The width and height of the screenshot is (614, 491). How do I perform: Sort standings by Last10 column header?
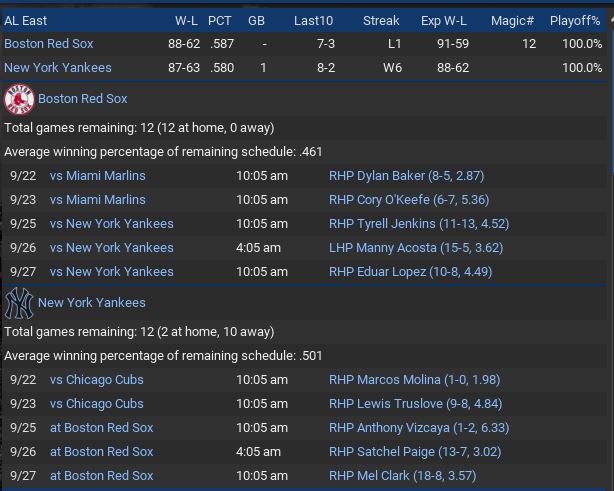[314, 20]
